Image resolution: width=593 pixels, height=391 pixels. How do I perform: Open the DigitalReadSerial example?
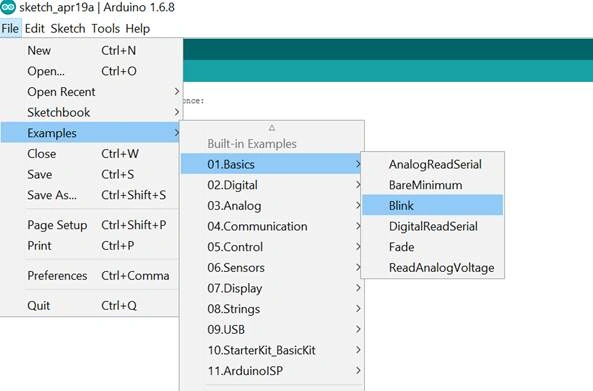[x=433, y=226]
